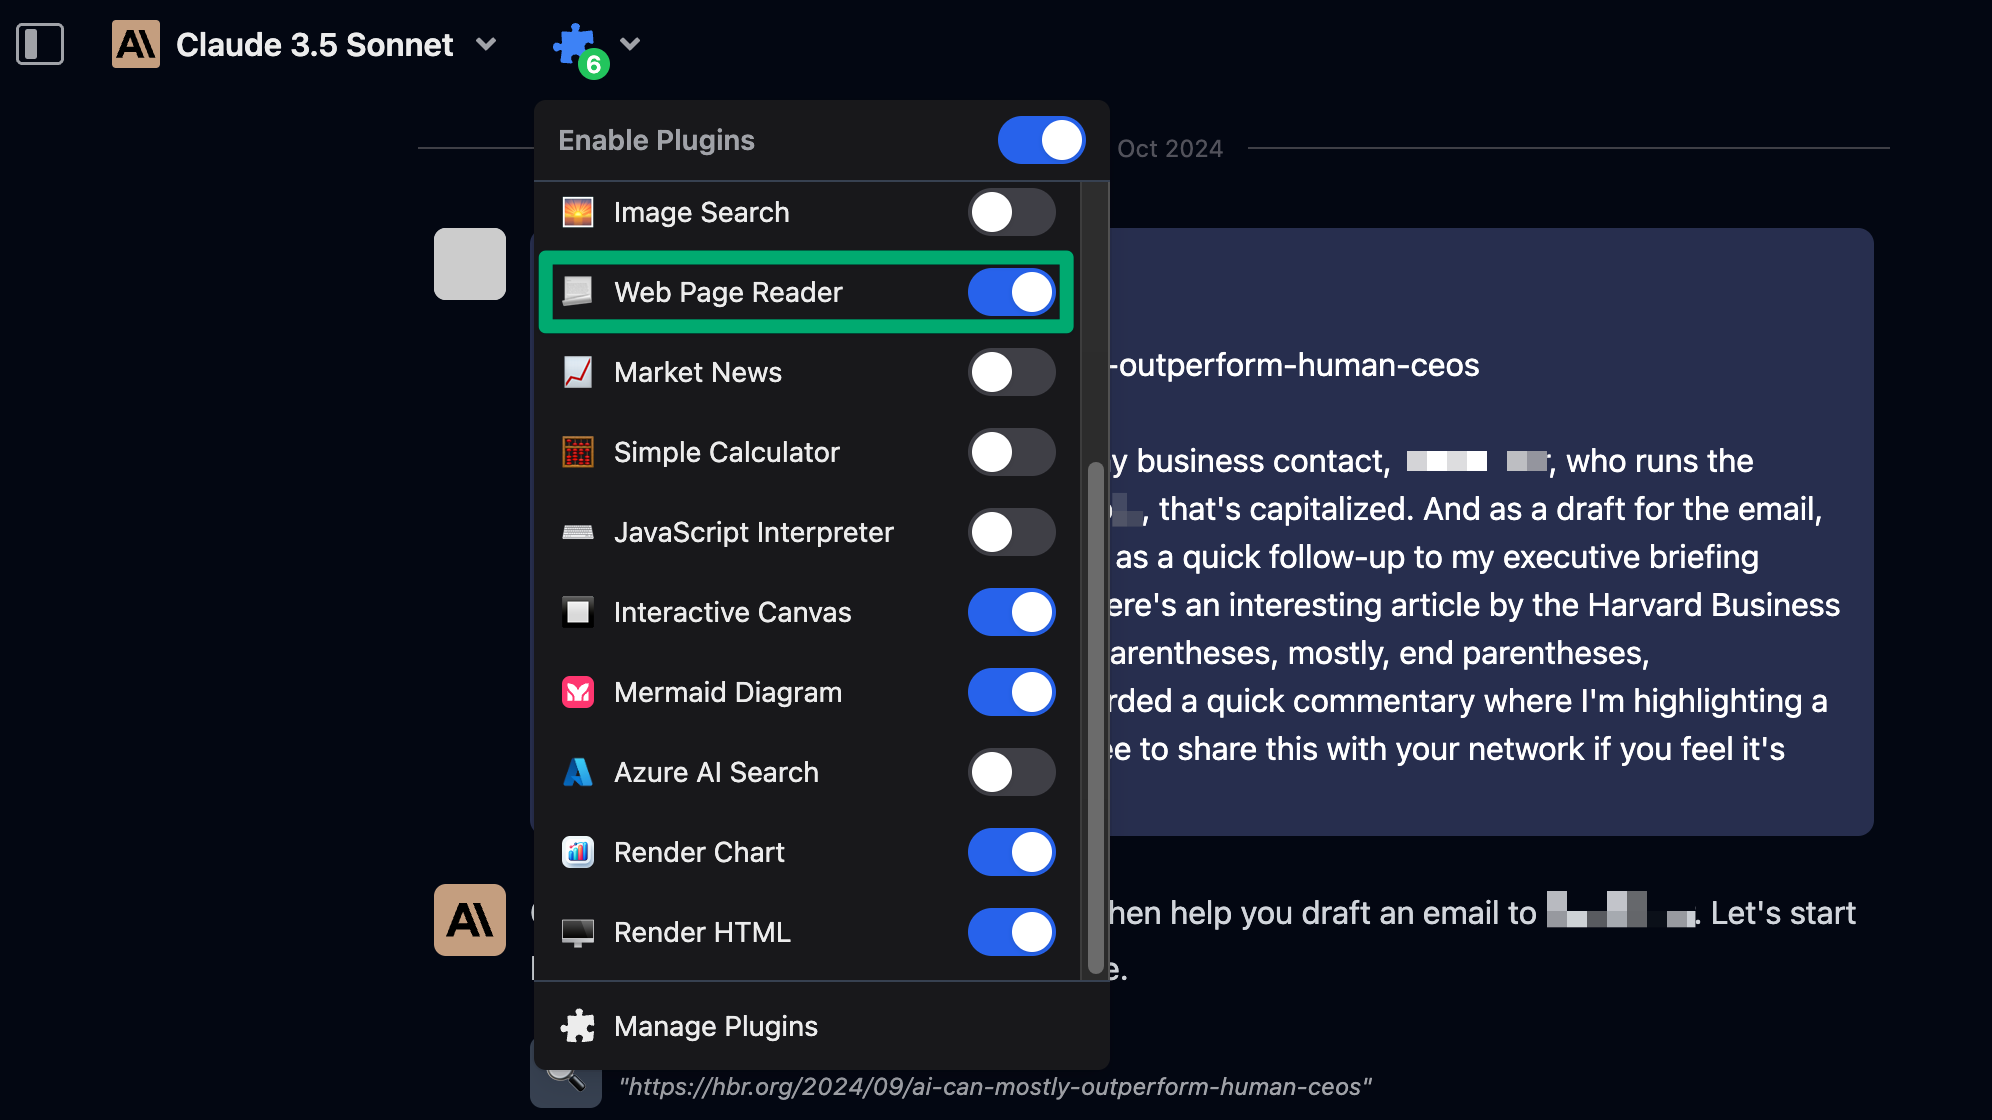Image resolution: width=1992 pixels, height=1120 pixels.
Task: Click the Enable Plugins header label
Action: (656, 140)
